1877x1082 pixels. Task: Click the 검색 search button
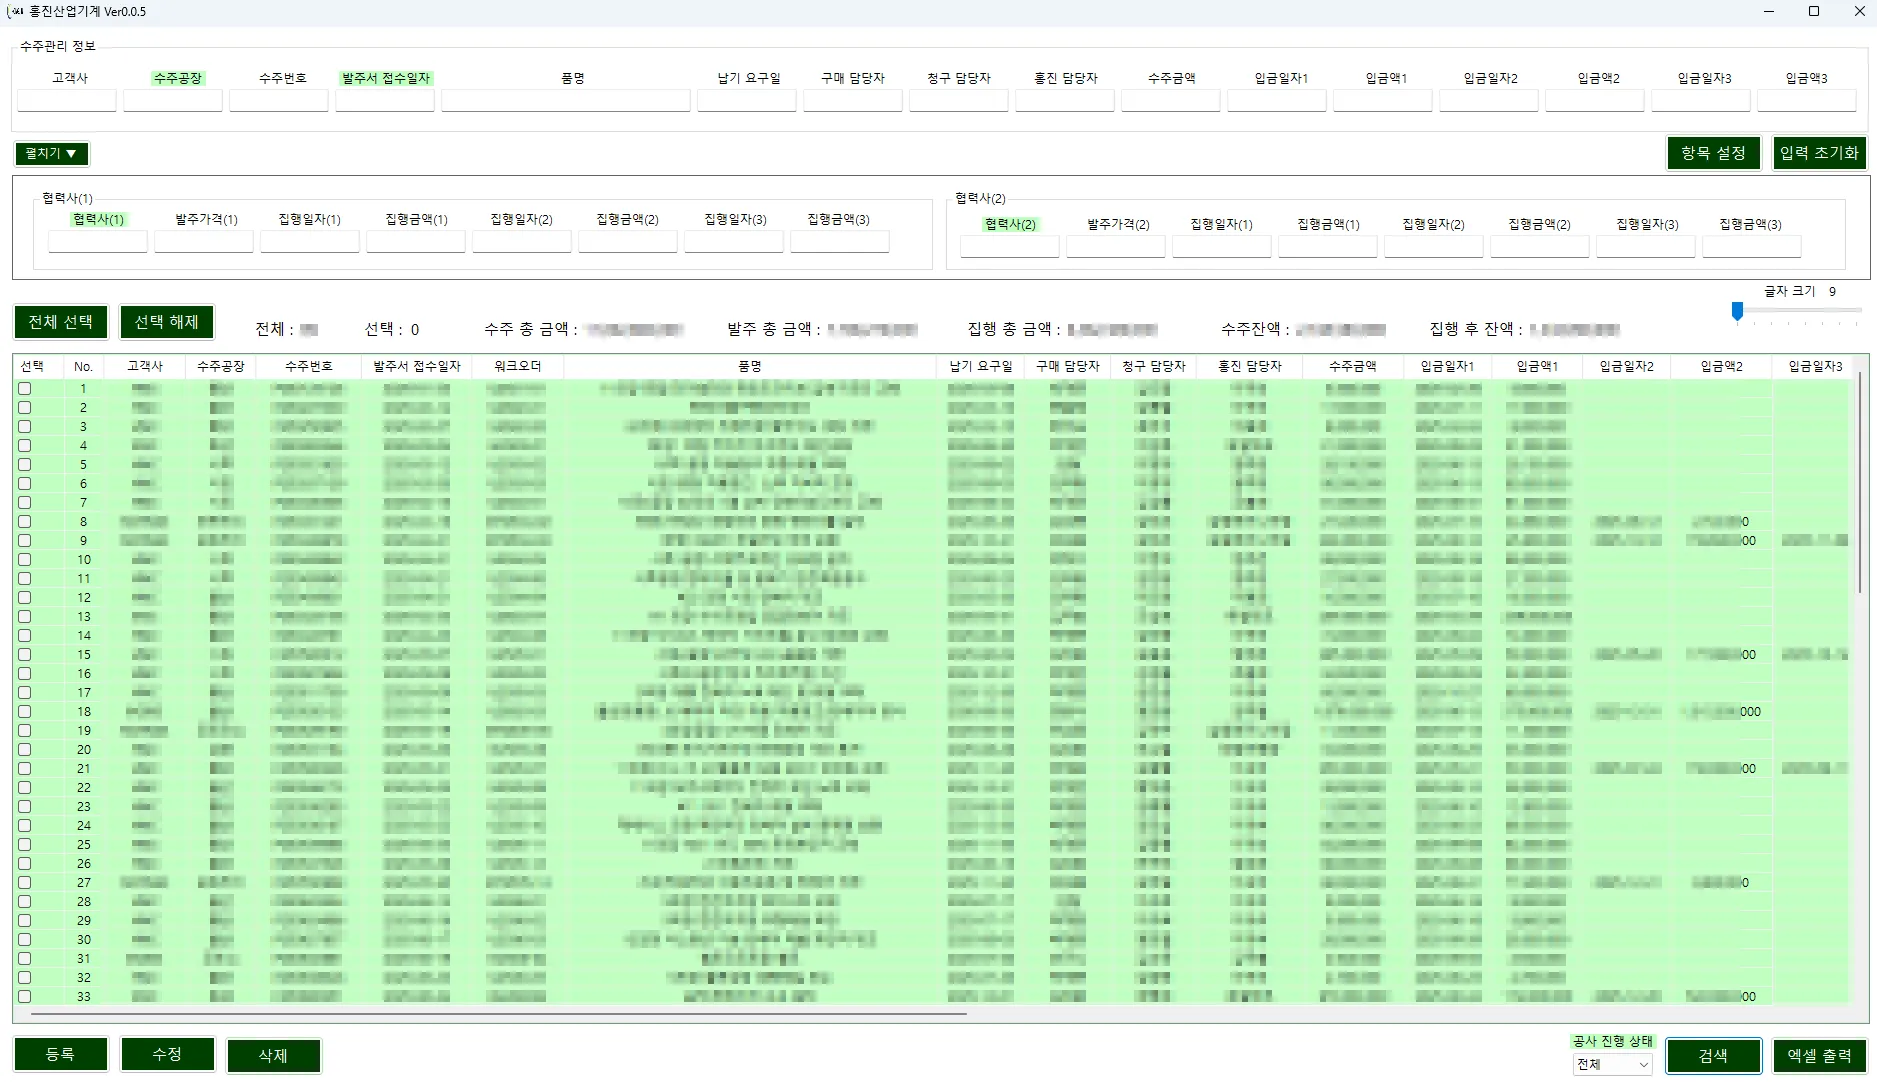point(1713,1056)
